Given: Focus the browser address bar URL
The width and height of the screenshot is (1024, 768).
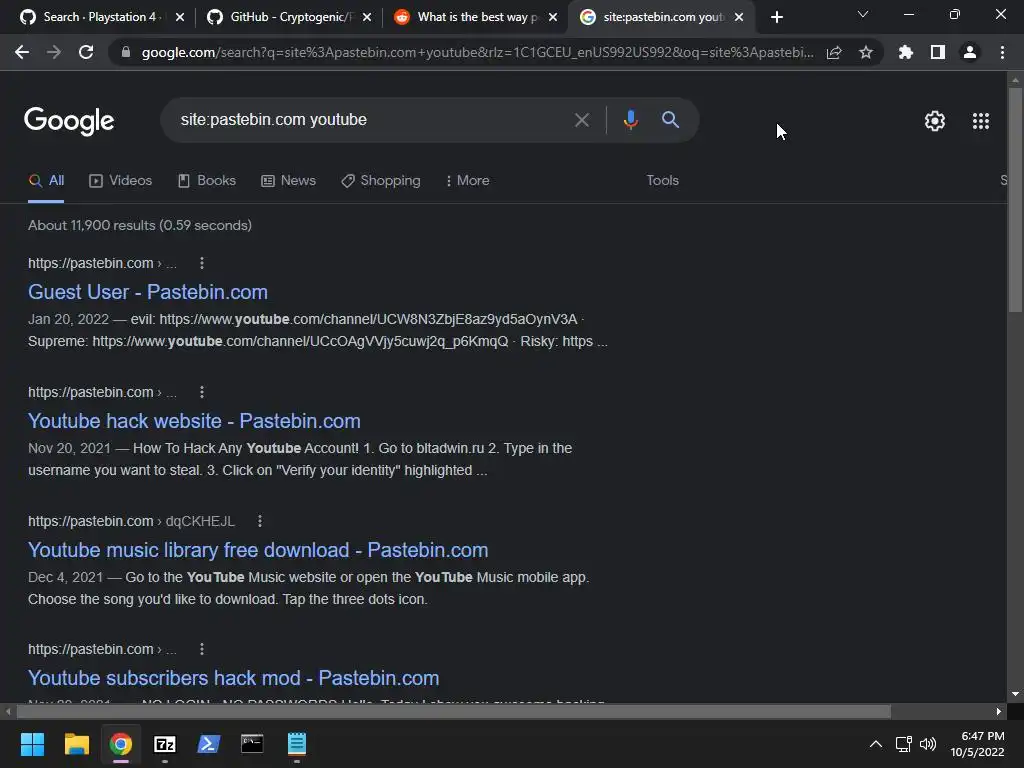Looking at the screenshot, I should pos(477,52).
